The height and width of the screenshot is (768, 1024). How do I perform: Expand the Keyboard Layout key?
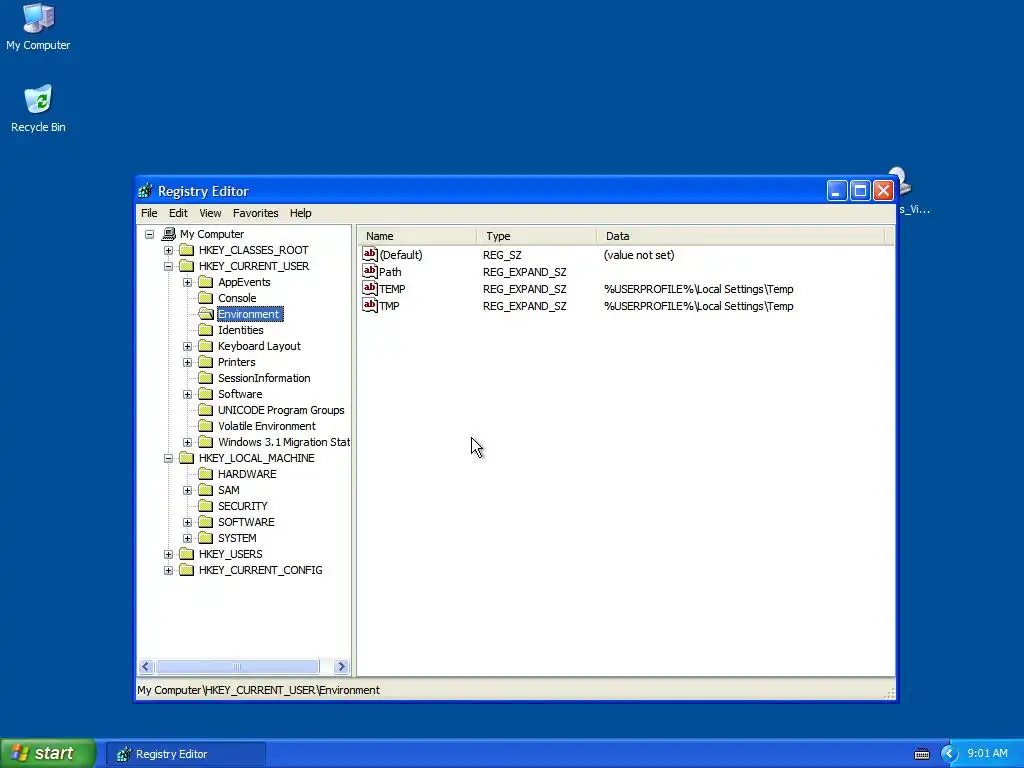point(187,346)
